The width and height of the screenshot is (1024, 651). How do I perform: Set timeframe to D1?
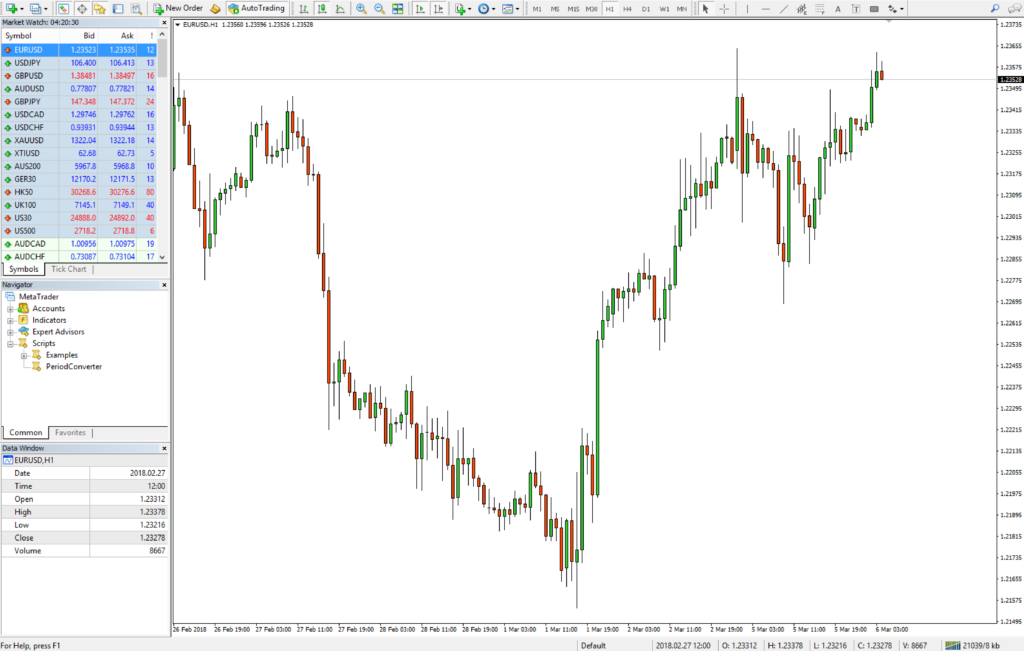[x=646, y=8]
